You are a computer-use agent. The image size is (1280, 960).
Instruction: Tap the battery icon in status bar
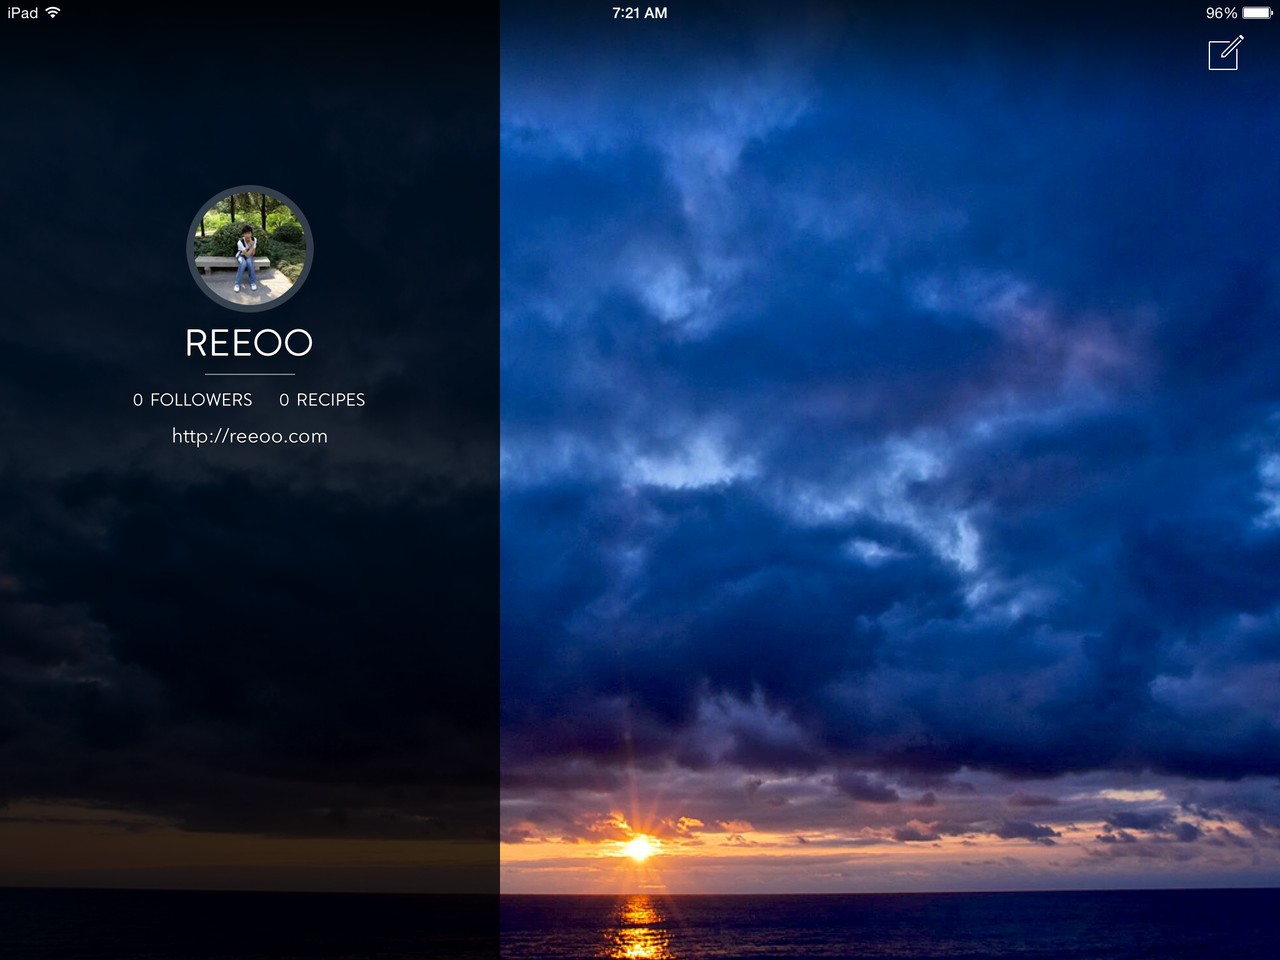(1257, 13)
